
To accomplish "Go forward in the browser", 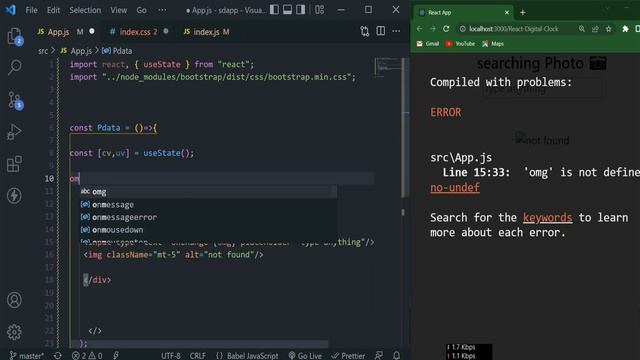I will pyautogui.click(x=433, y=29).
